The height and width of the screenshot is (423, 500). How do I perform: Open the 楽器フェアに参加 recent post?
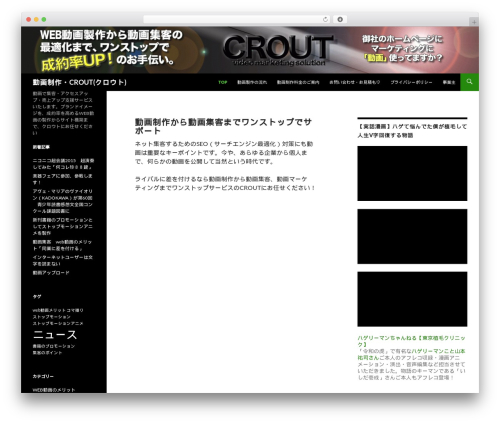pos(62,179)
